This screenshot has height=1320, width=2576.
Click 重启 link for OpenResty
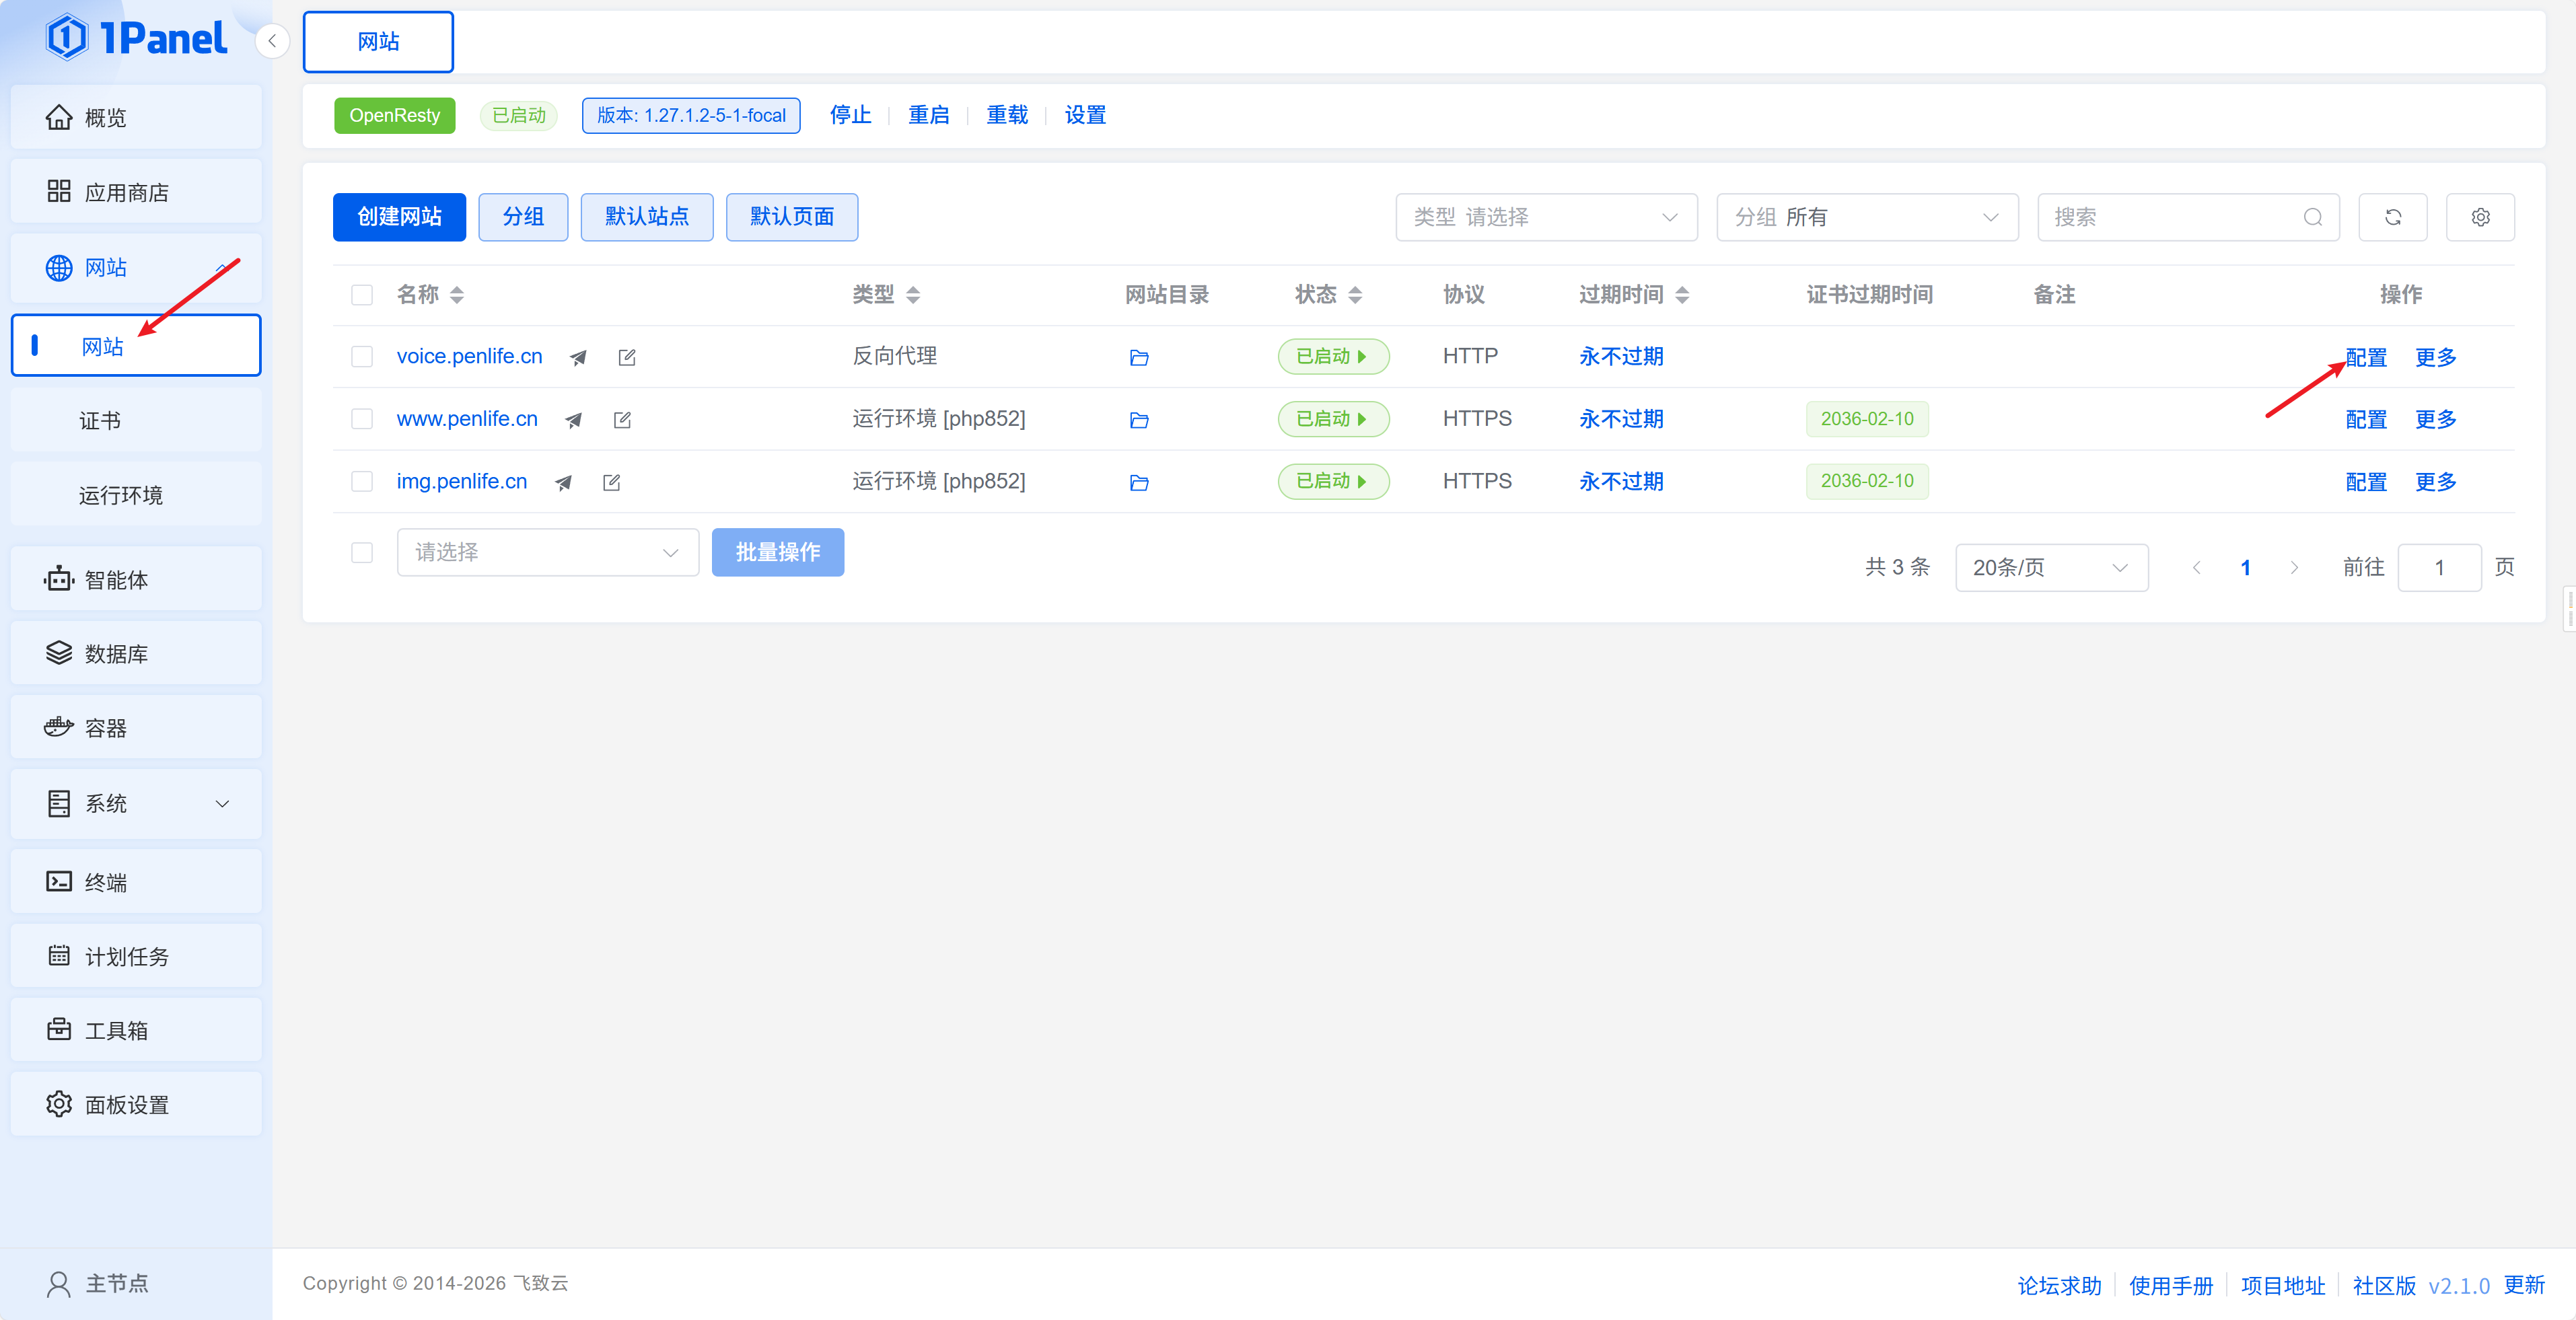point(928,115)
